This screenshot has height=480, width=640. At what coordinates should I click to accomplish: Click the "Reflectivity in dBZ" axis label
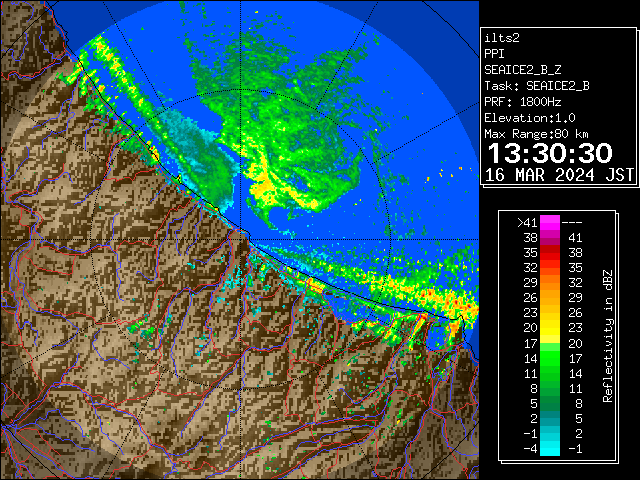[x=608, y=336]
